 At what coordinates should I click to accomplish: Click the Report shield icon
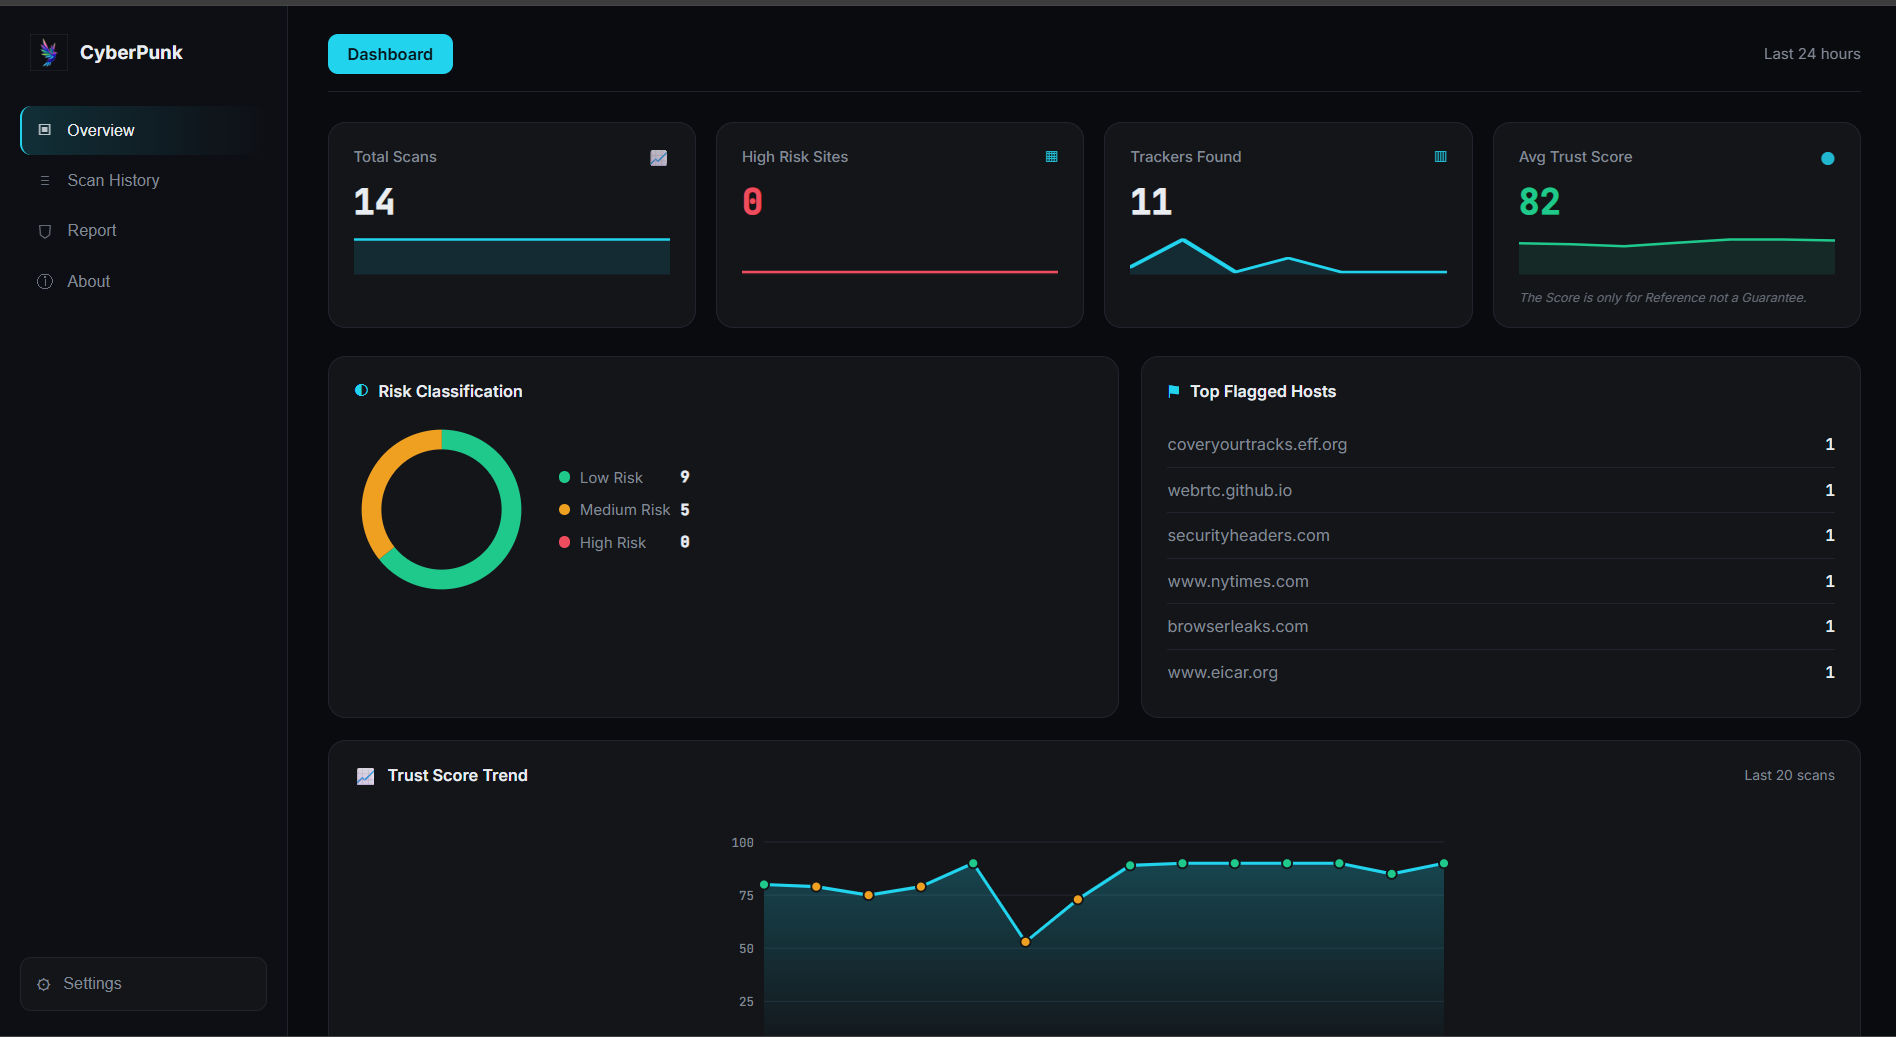coord(45,231)
